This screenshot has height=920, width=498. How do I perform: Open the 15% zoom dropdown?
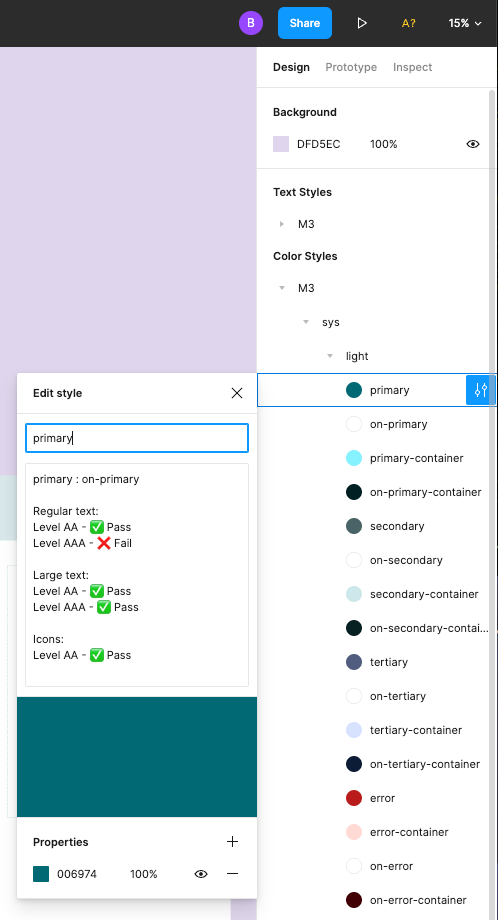[465, 23]
